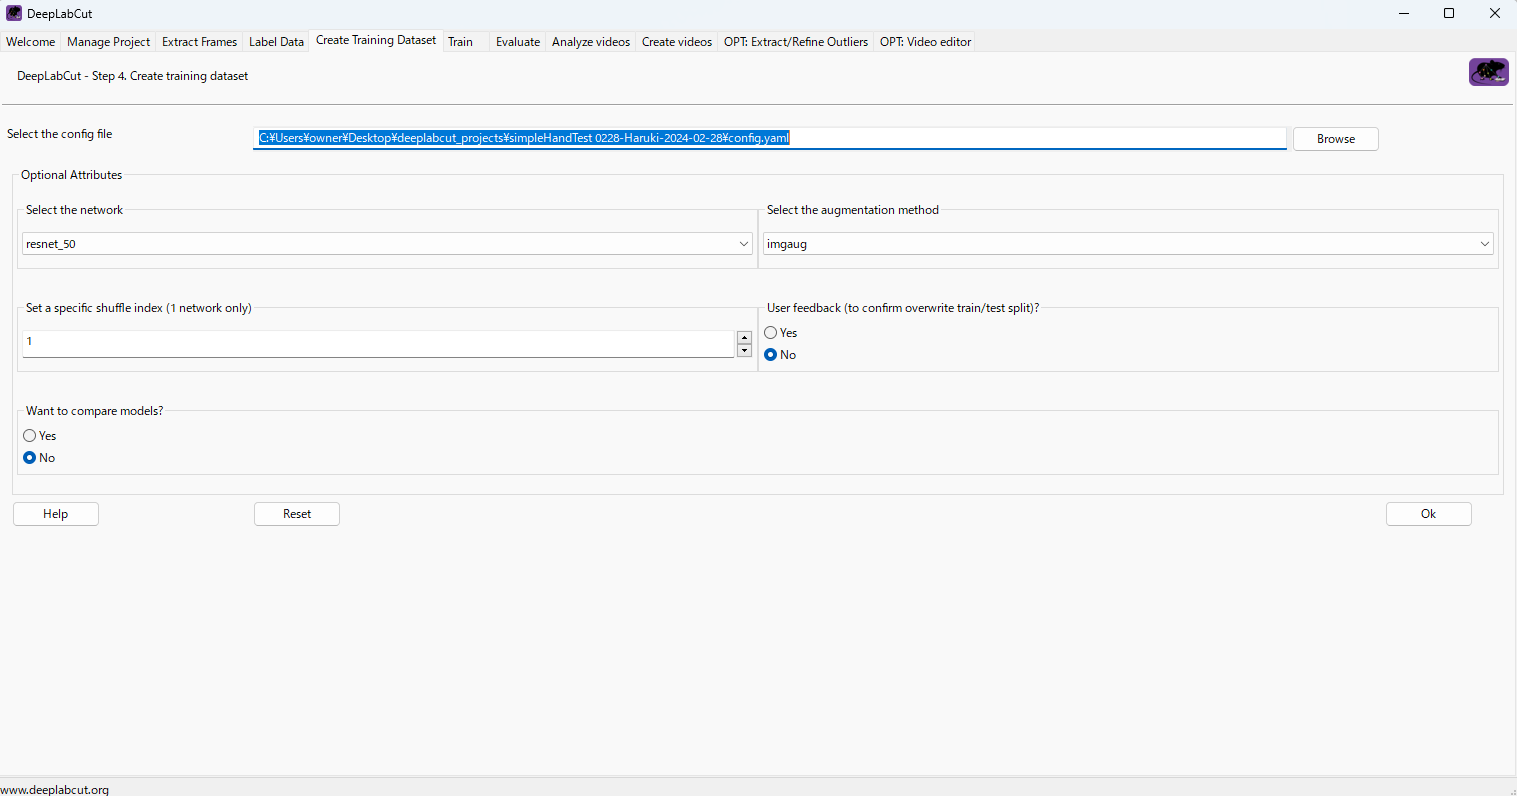Click the Browse button for config file
Image resolution: width=1517 pixels, height=796 pixels.
click(1336, 139)
